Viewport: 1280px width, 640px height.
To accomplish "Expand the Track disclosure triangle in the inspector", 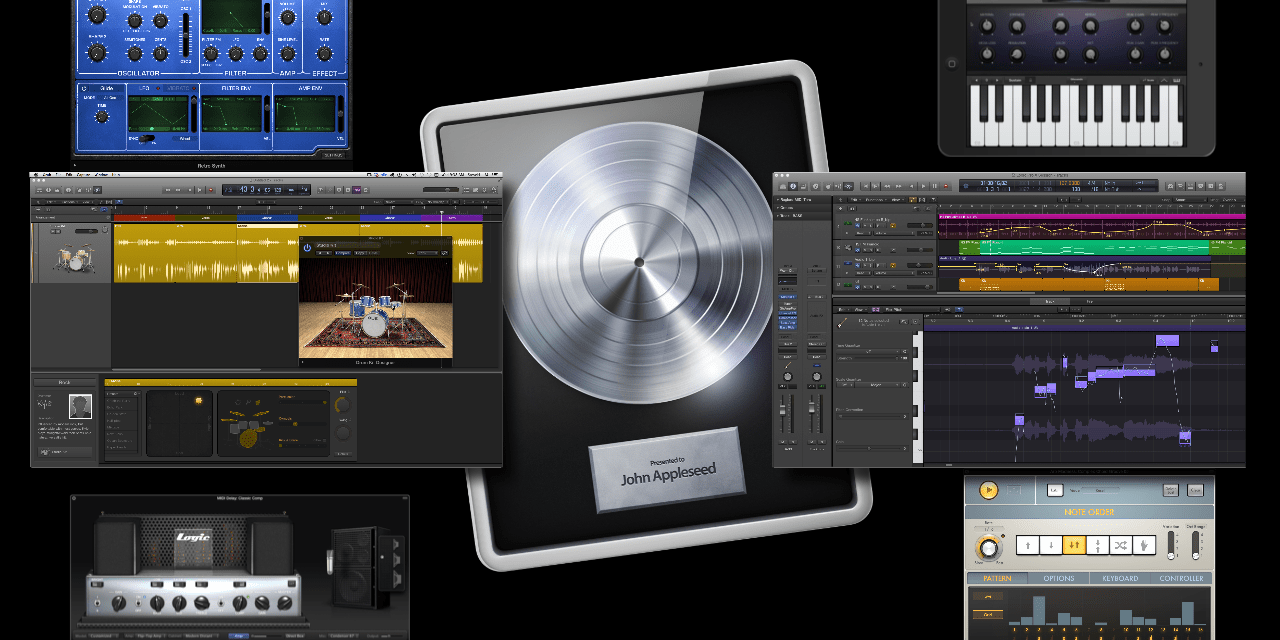I will point(778,216).
